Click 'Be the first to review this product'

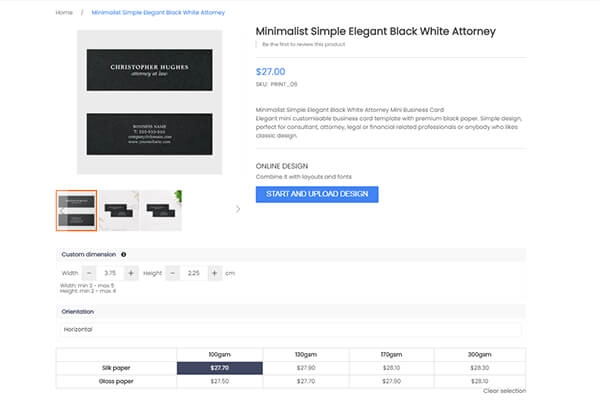pyautogui.click(x=305, y=45)
